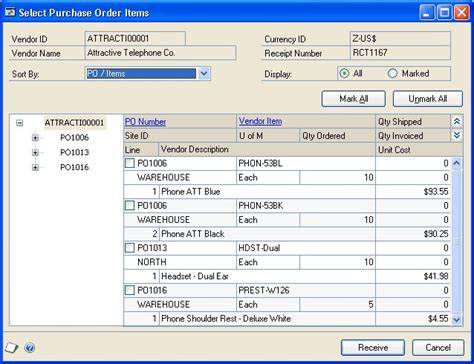
Task: Click the $90.25 unit cost cell
Action: [413, 234]
